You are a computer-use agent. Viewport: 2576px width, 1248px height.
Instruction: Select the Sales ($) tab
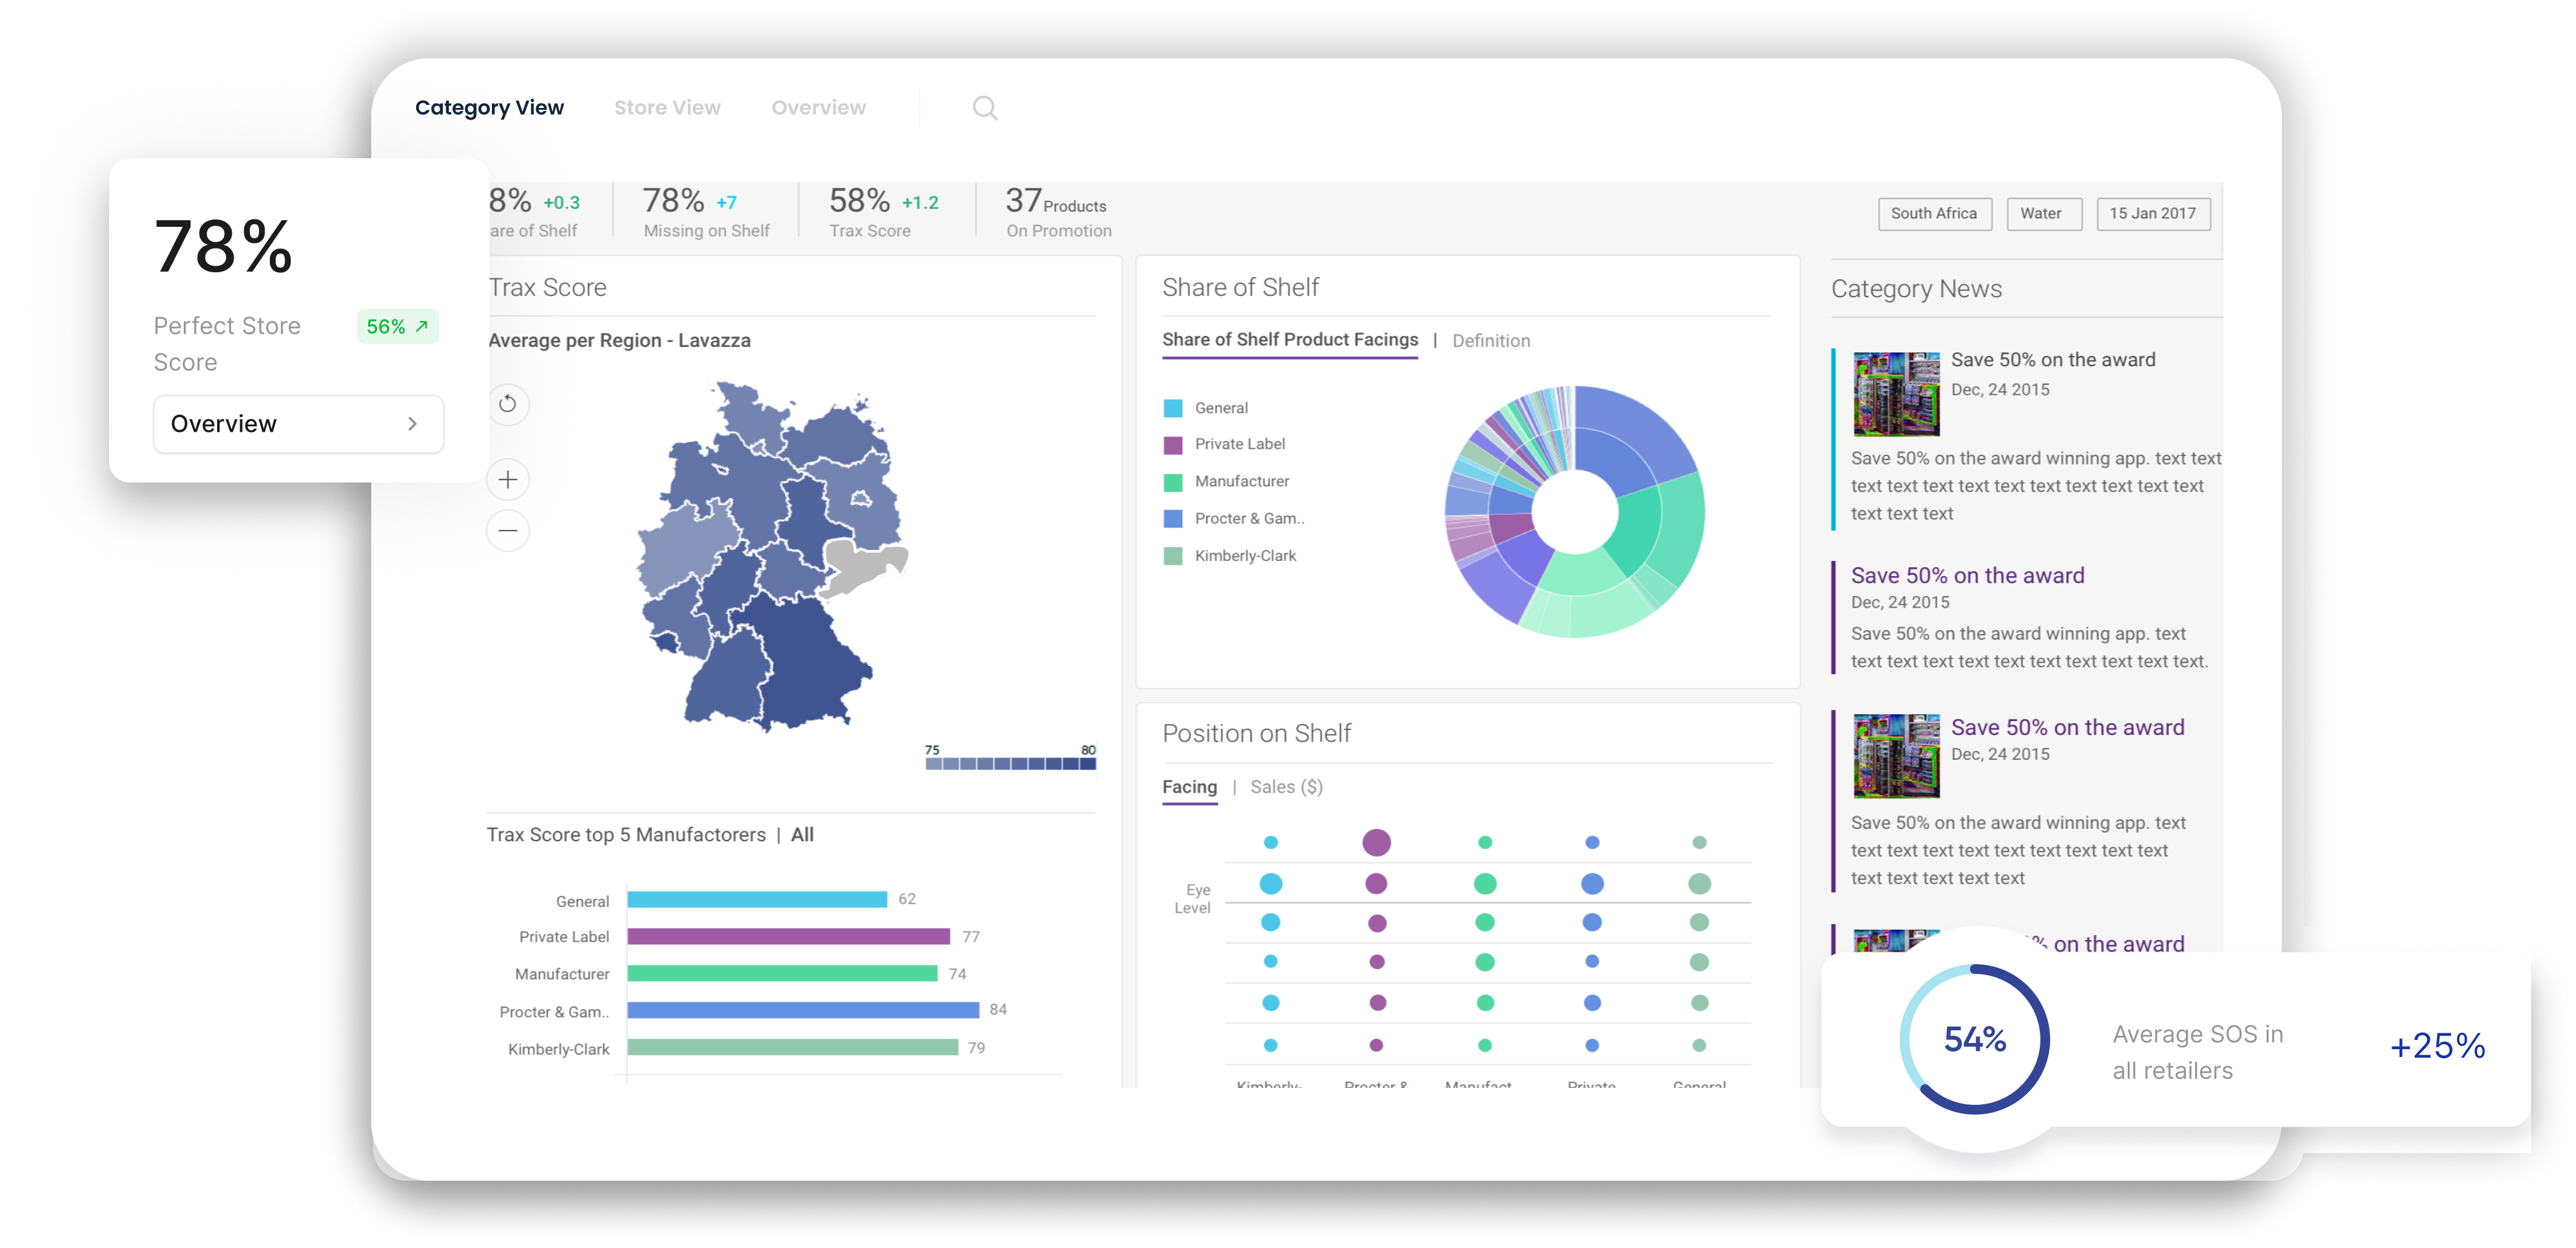click(x=1286, y=787)
